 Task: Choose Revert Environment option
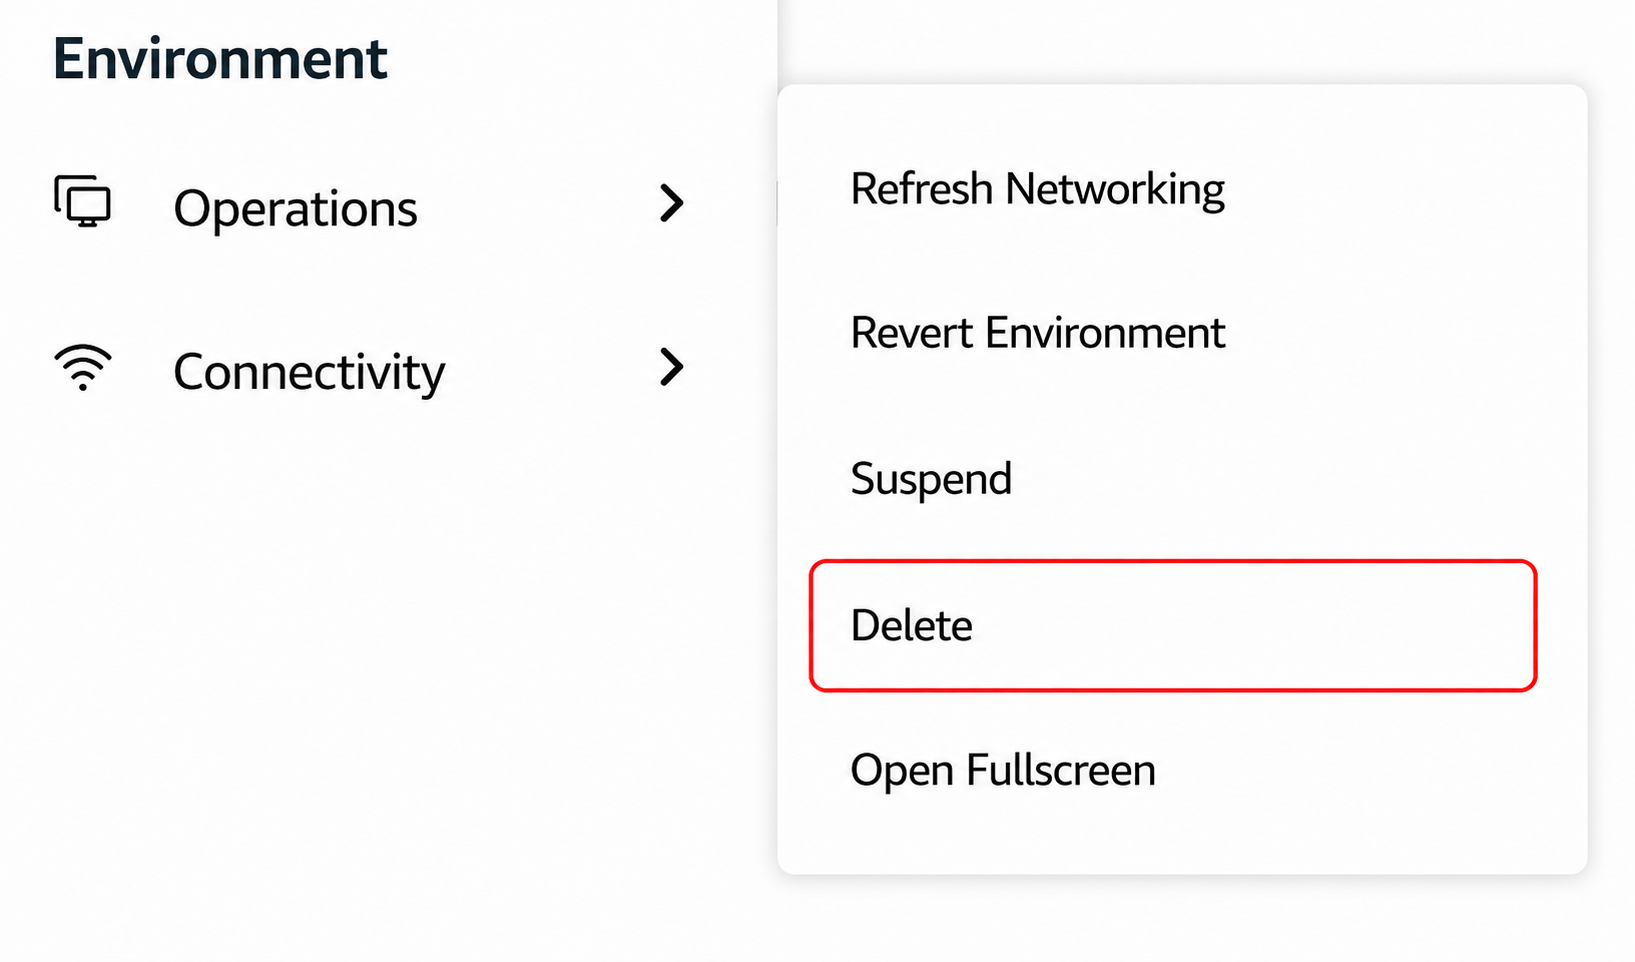tap(1037, 333)
